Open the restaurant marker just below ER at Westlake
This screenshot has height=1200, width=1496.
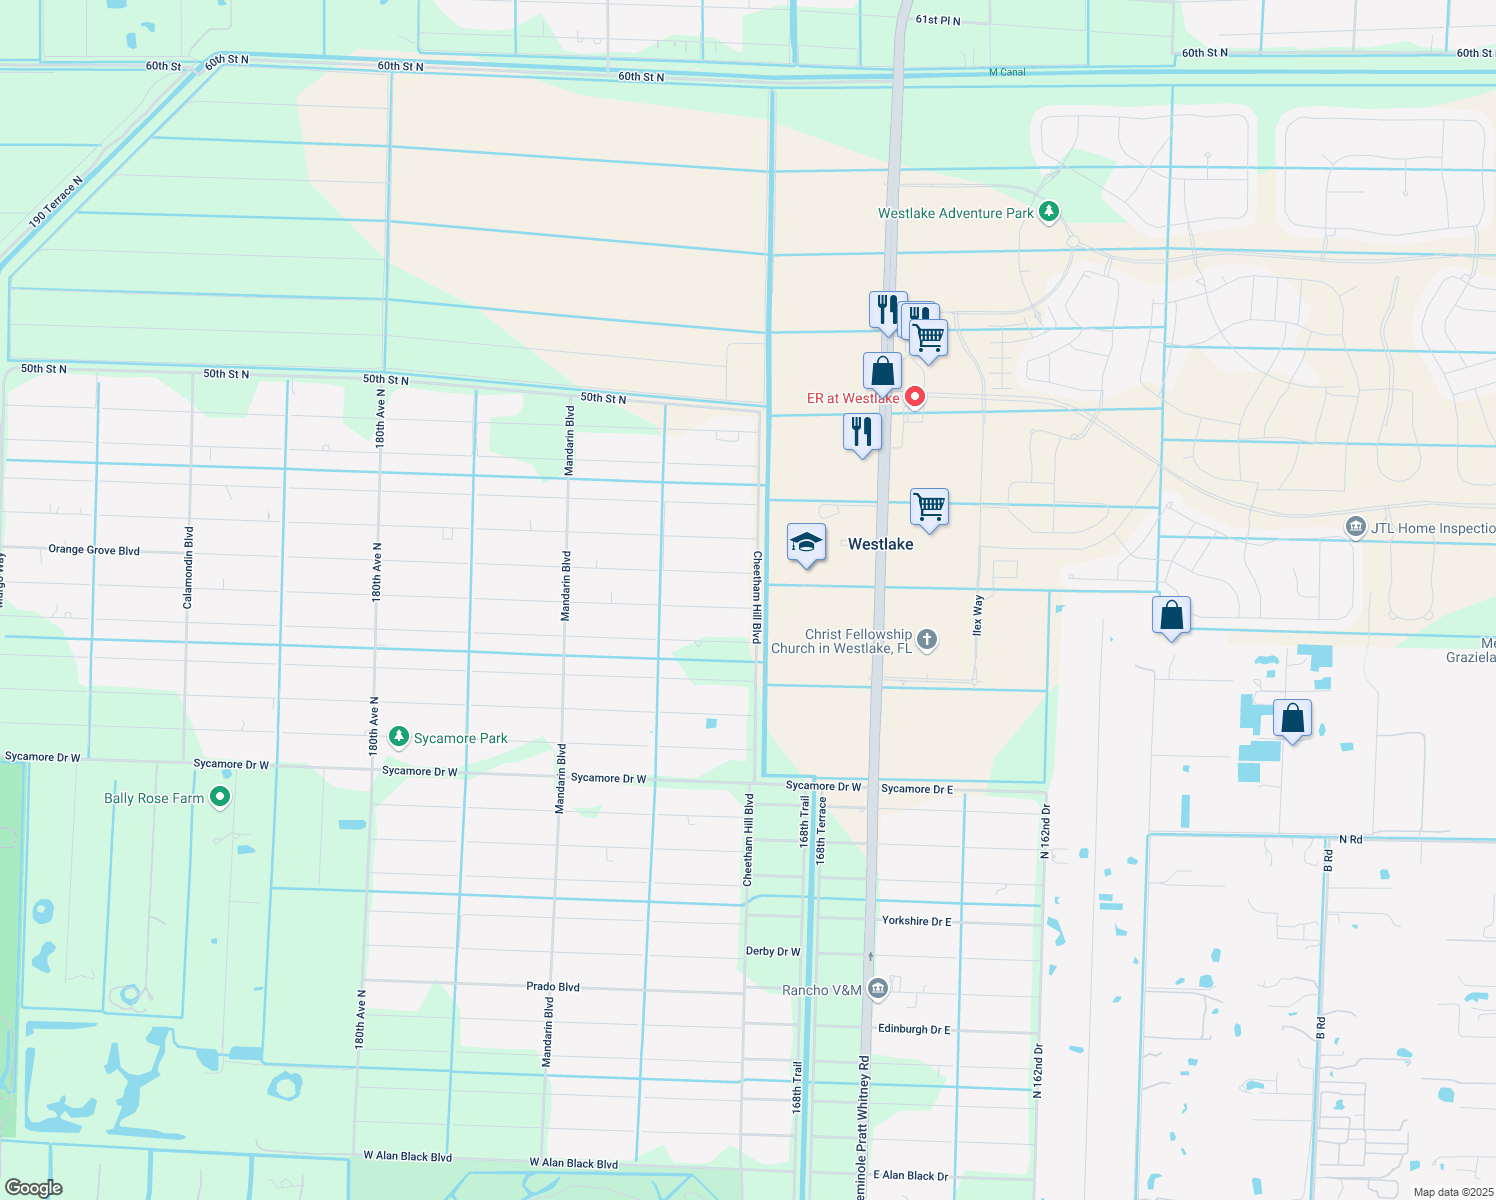(862, 434)
